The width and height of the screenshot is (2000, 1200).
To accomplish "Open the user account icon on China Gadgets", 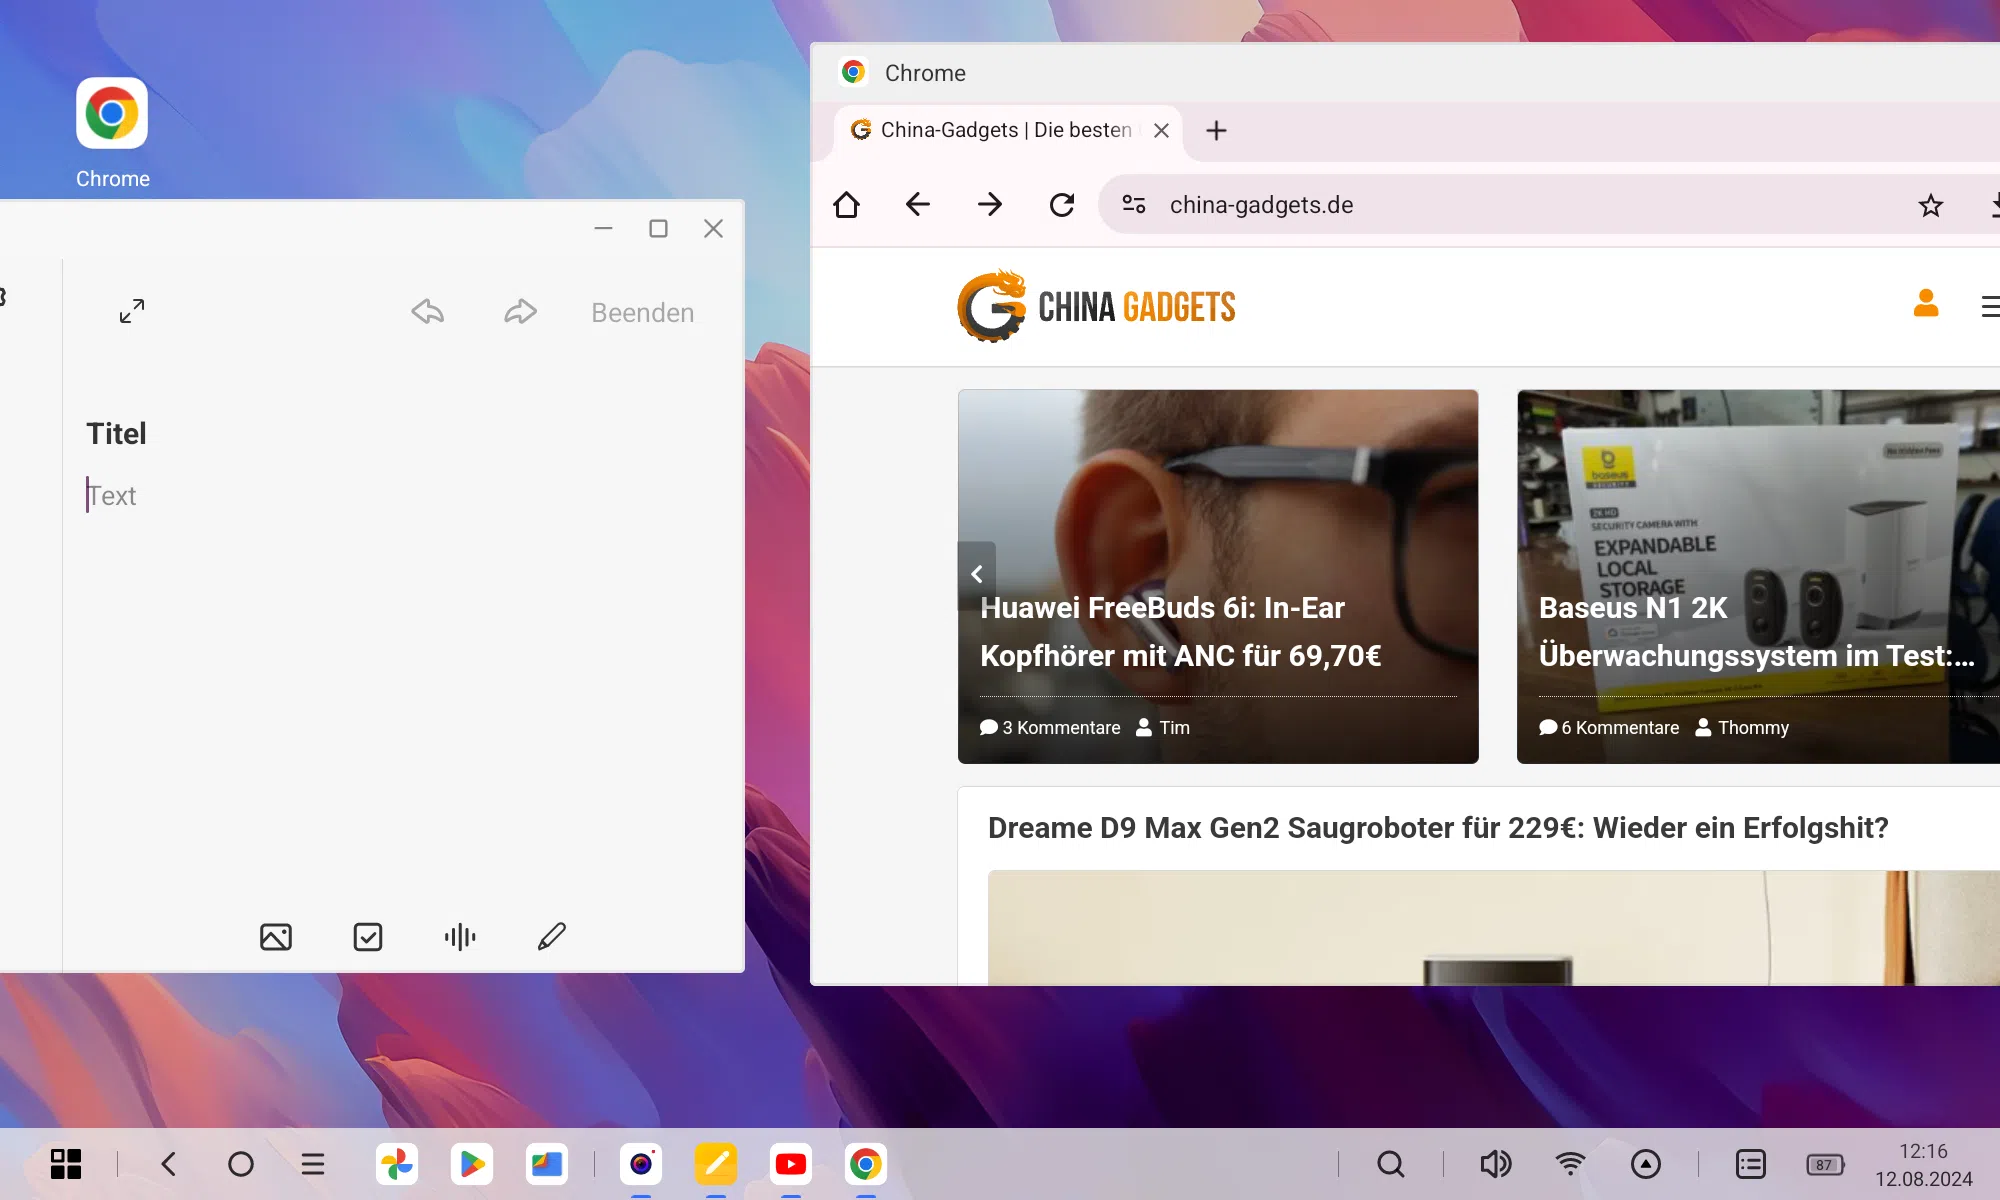I will [x=1925, y=303].
